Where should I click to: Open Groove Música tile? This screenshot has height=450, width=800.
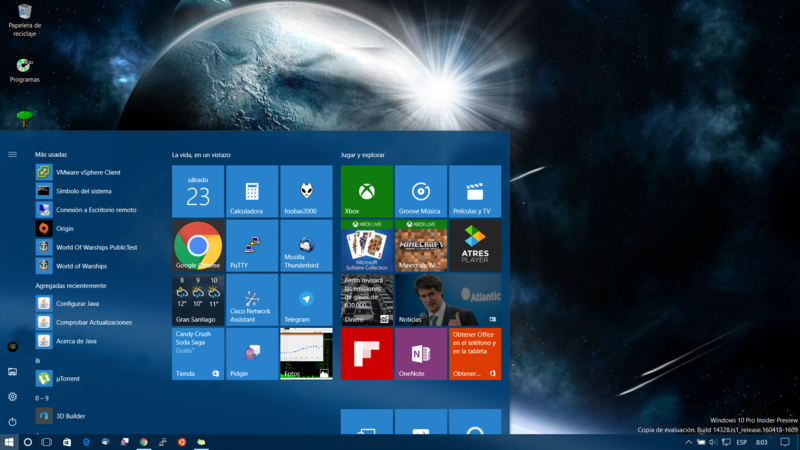[421, 192]
